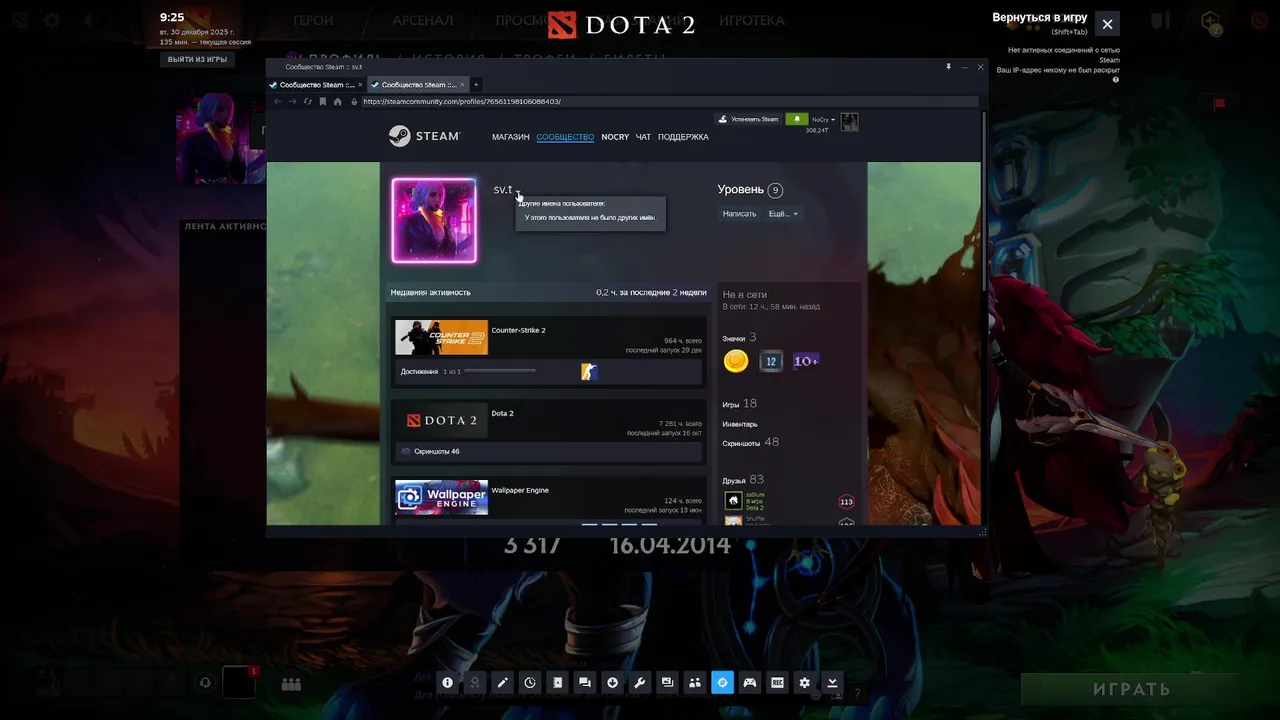The width and height of the screenshot is (1280, 720).
Task: Click the purple '10+' badge
Action: pyautogui.click(x=806, y=361)
